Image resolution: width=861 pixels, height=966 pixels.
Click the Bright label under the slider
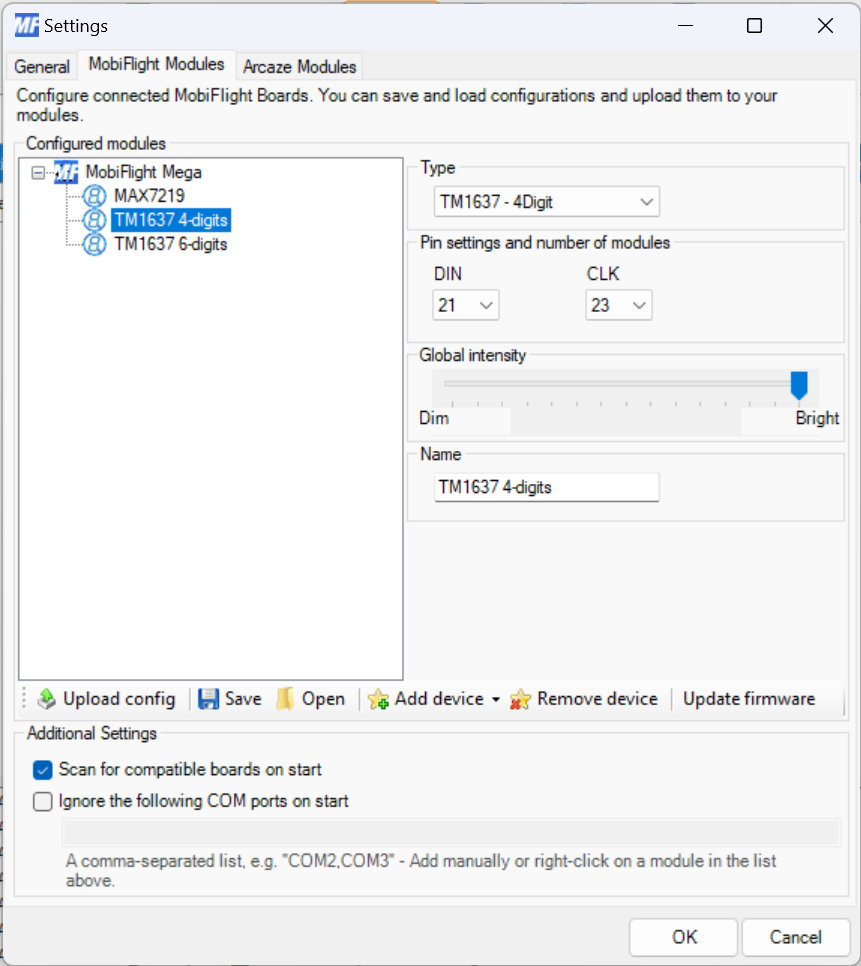click(x=817, y=418)
